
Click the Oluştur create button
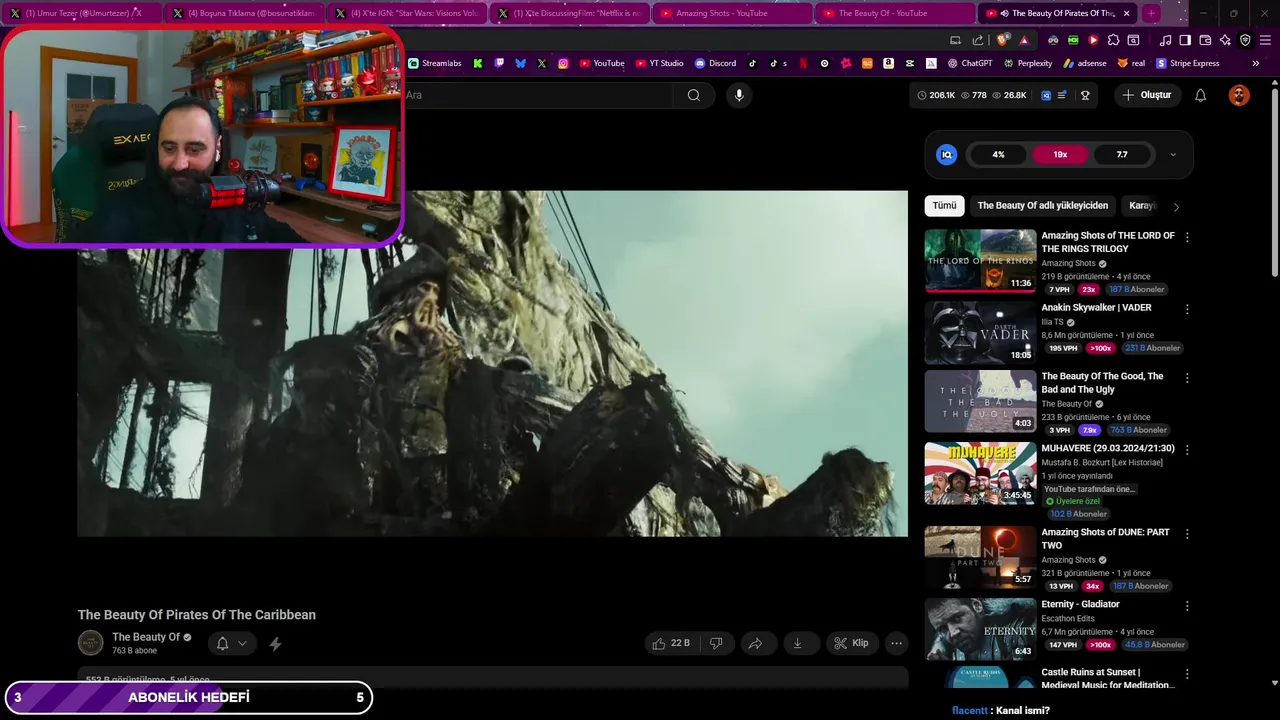(x=1148, y=95)
